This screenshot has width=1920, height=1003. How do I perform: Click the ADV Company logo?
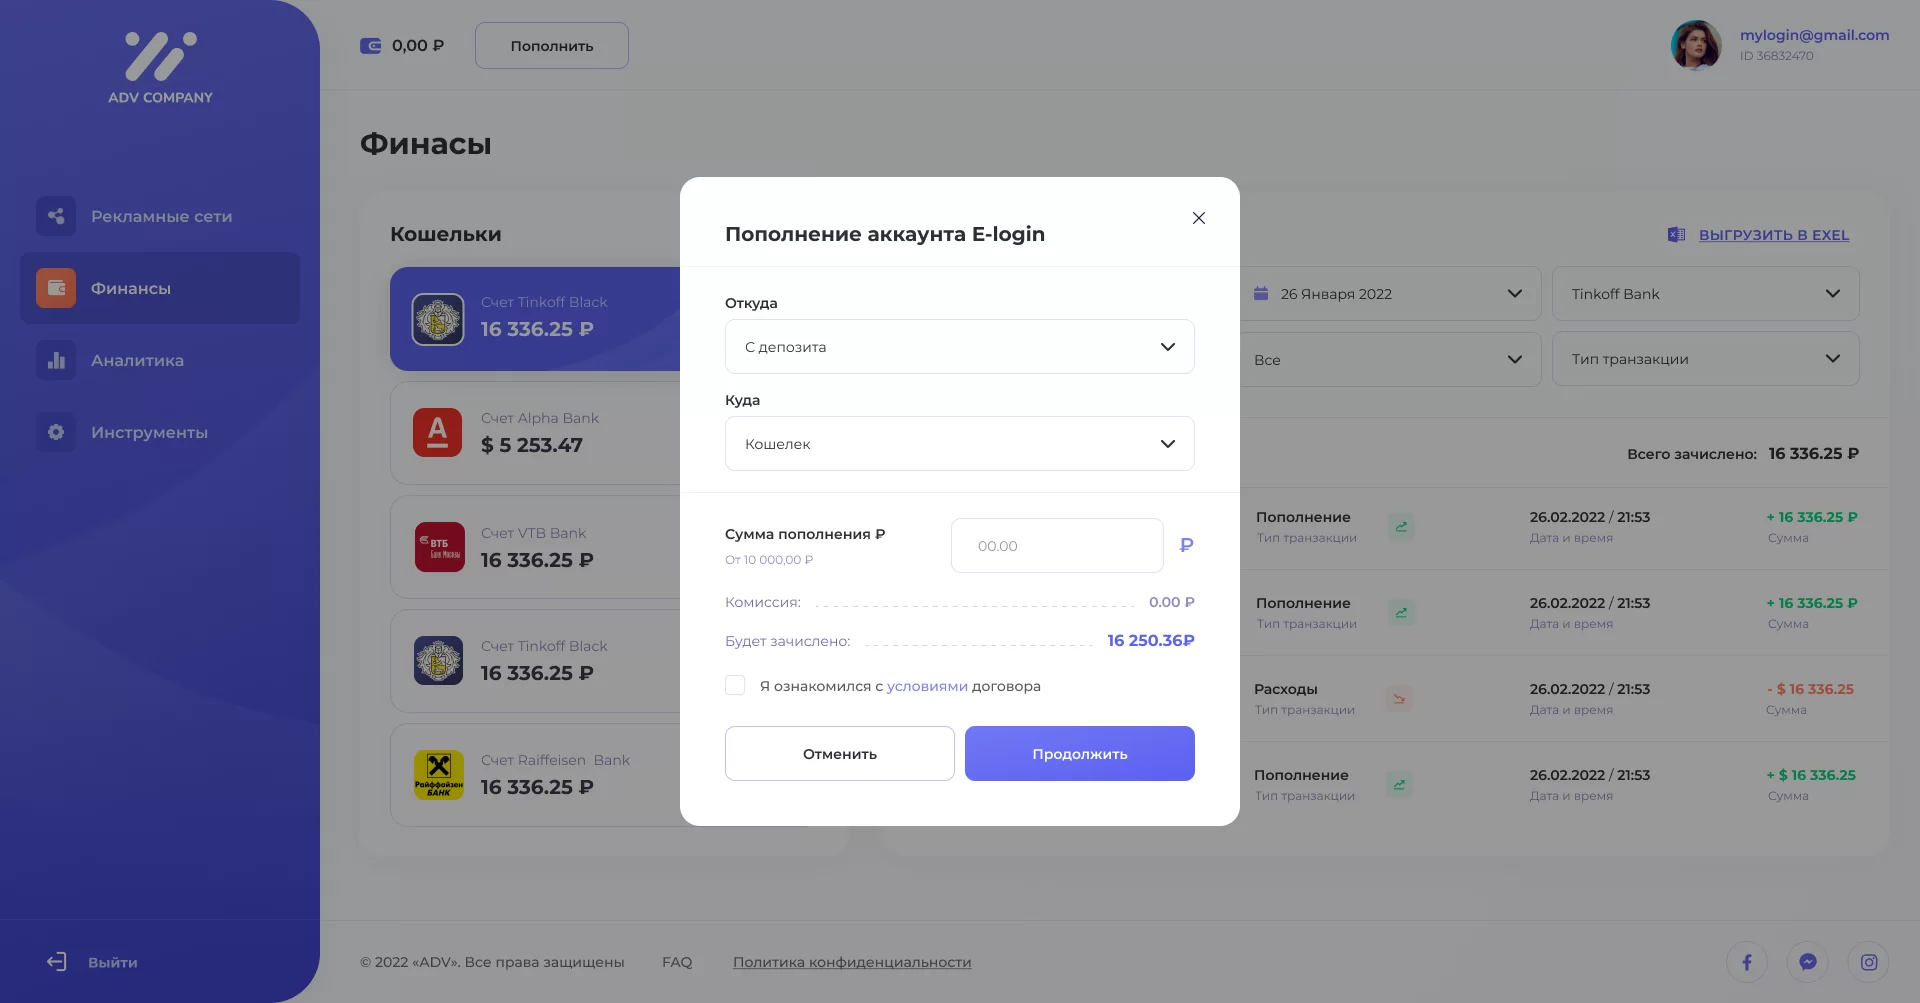[160, 68]
